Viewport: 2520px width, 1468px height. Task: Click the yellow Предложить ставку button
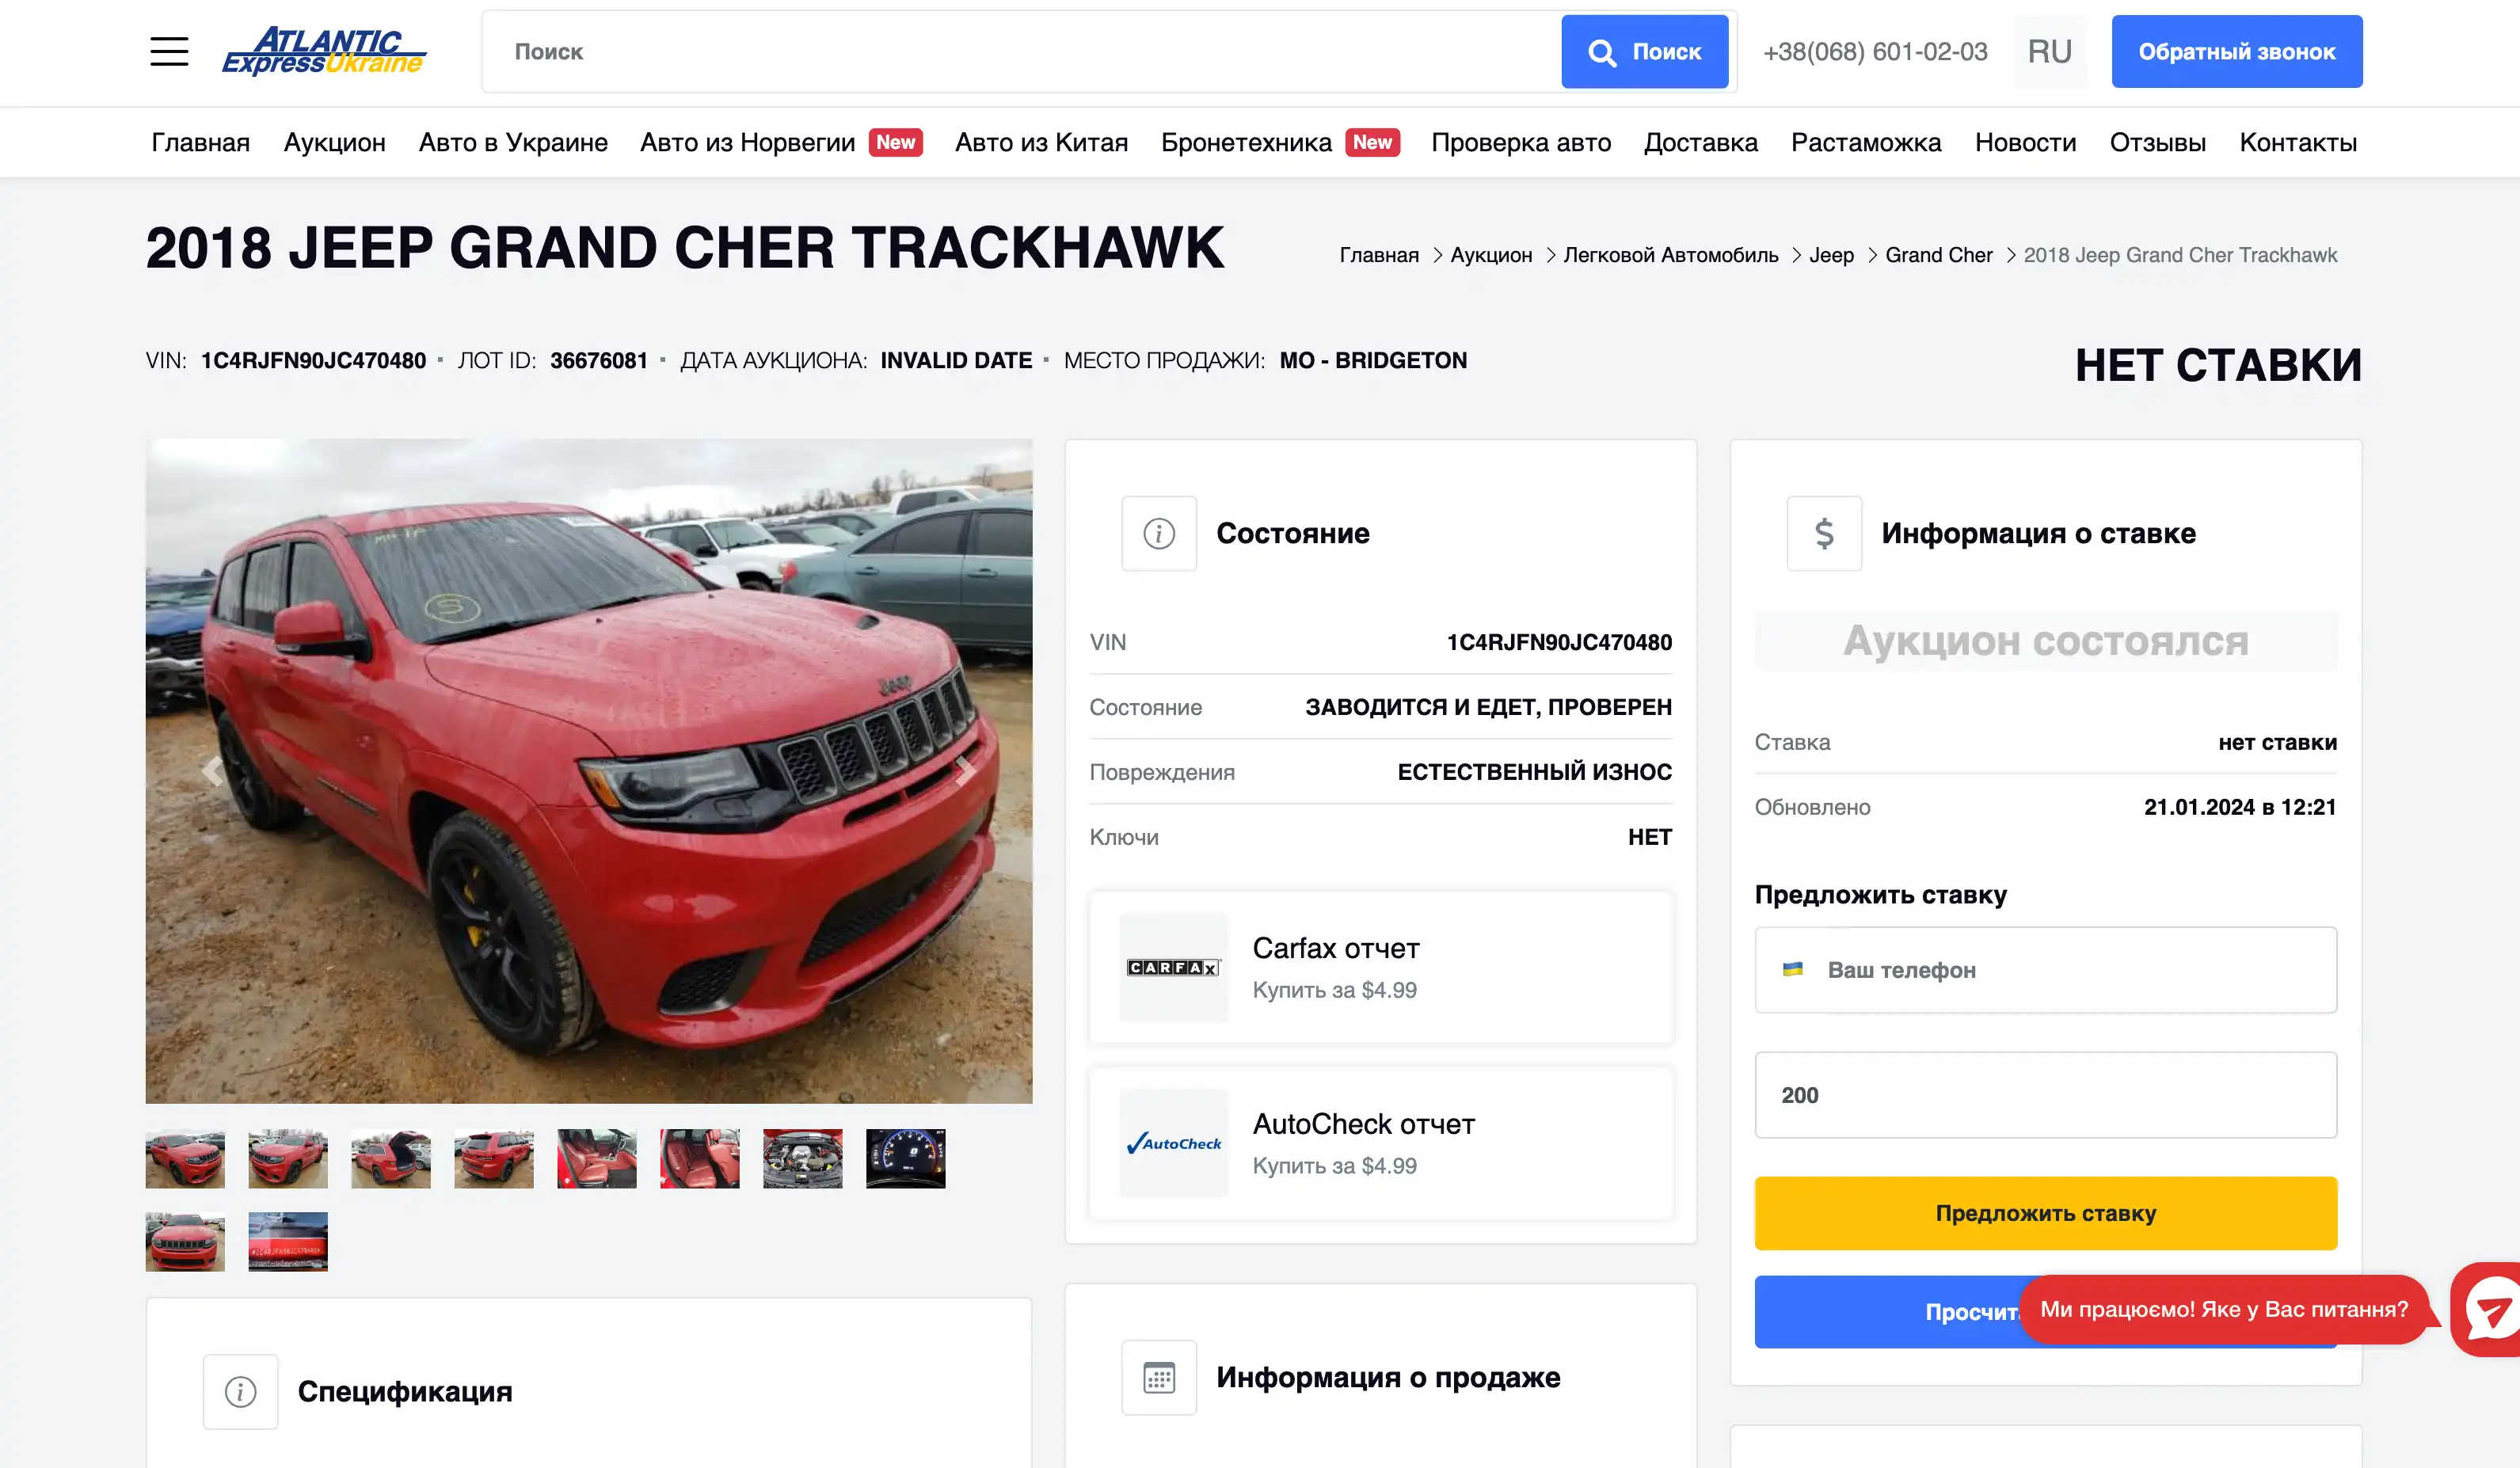2045,1213
